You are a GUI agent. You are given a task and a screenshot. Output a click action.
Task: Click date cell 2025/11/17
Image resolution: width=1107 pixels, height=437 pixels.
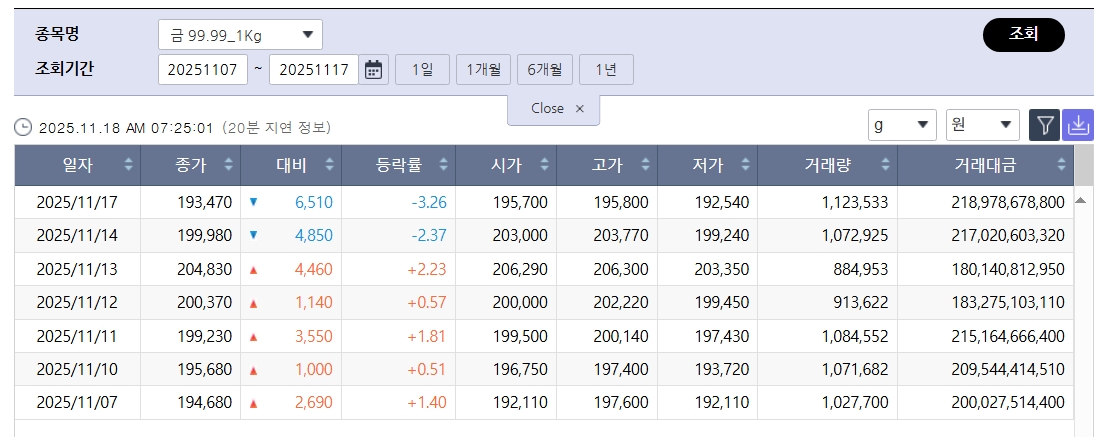click(x=77, y=203)
